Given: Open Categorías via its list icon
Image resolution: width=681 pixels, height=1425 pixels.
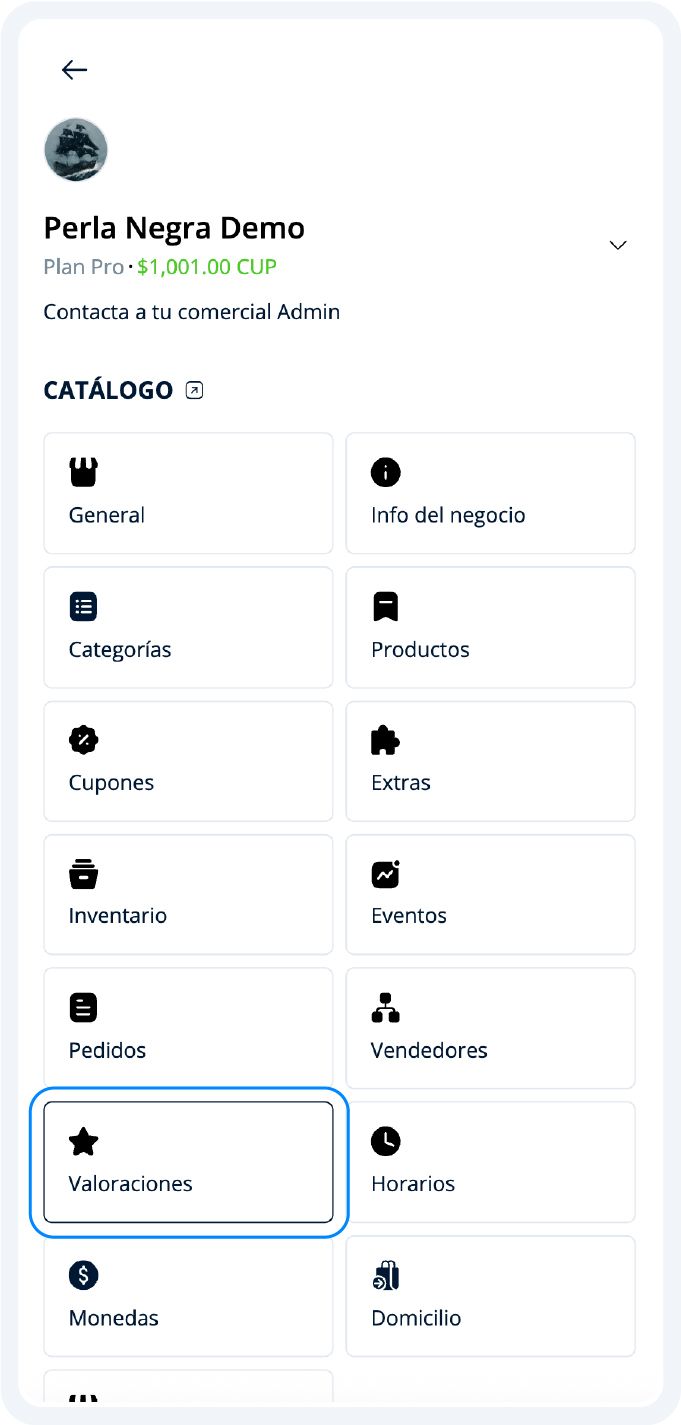Looking at the screenshot, I should pyautogui.click(x=84, y=606).
